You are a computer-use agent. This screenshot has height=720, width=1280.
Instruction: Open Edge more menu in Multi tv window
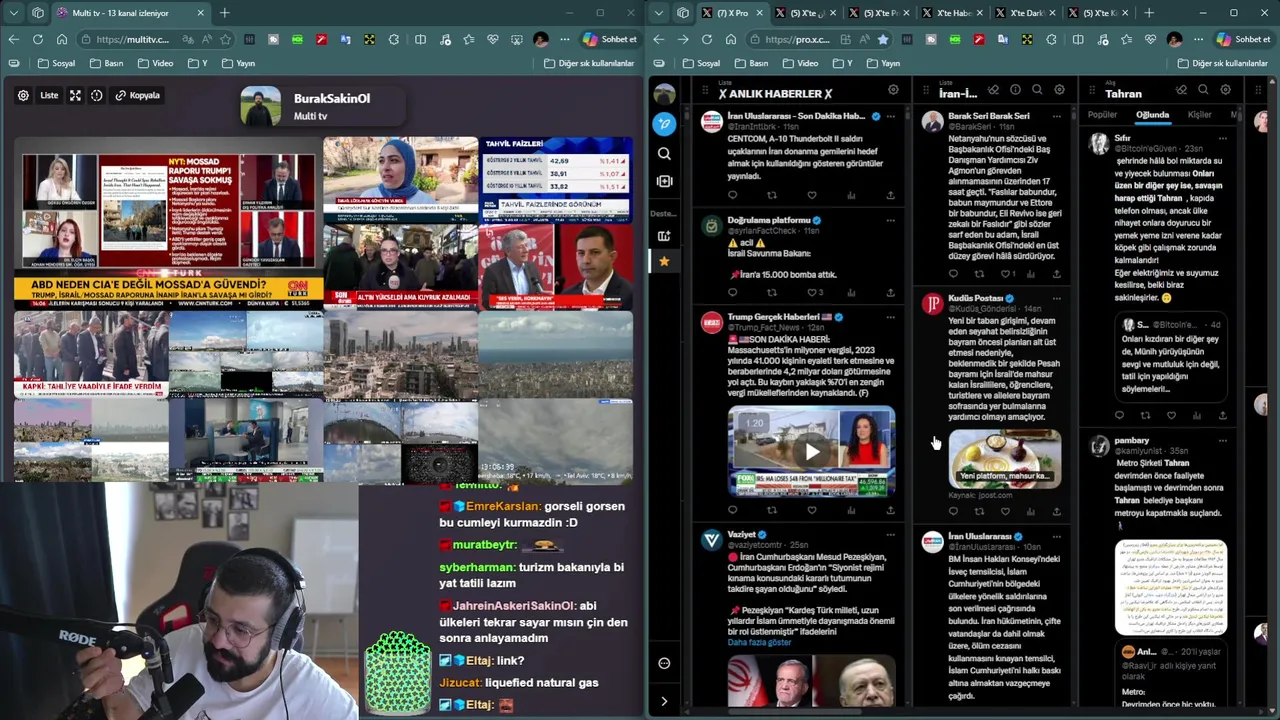click(565, 39)
